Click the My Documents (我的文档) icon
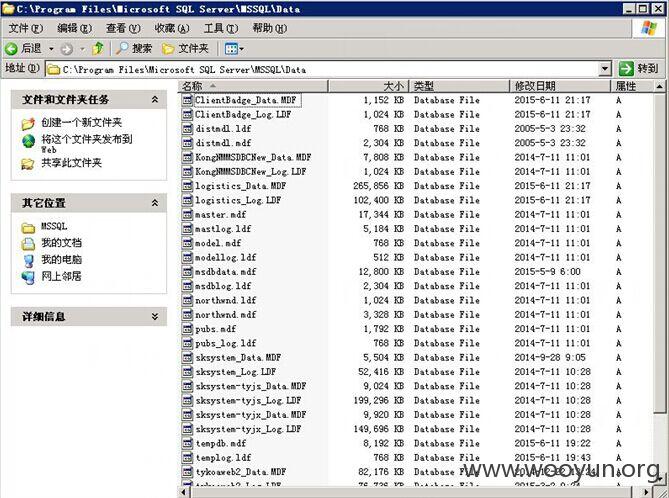The image size is (669, 498). click(28, 244)
